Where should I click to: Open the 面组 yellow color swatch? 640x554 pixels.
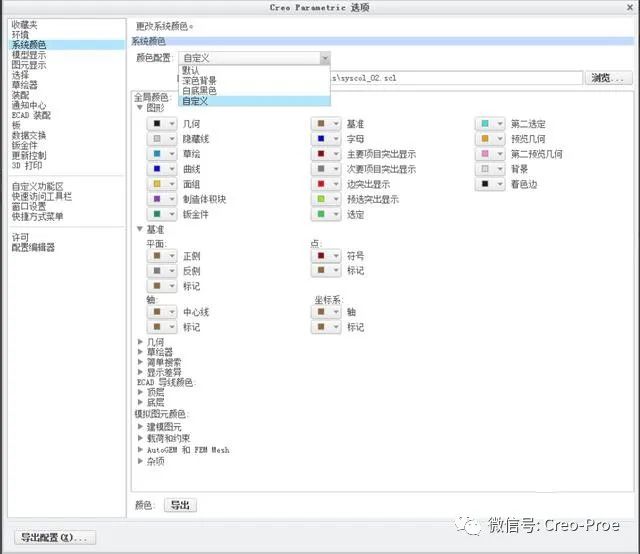pos(162,184)
